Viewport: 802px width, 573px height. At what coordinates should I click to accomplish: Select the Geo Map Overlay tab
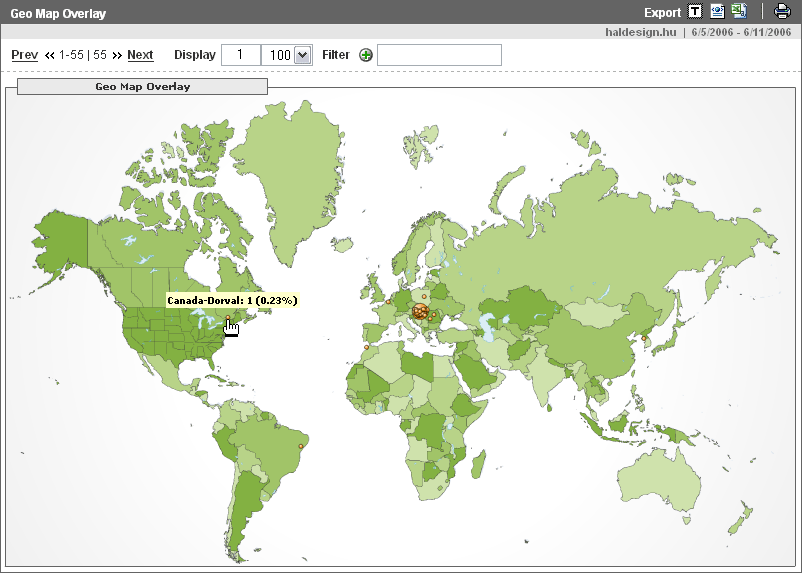(143, 87)
